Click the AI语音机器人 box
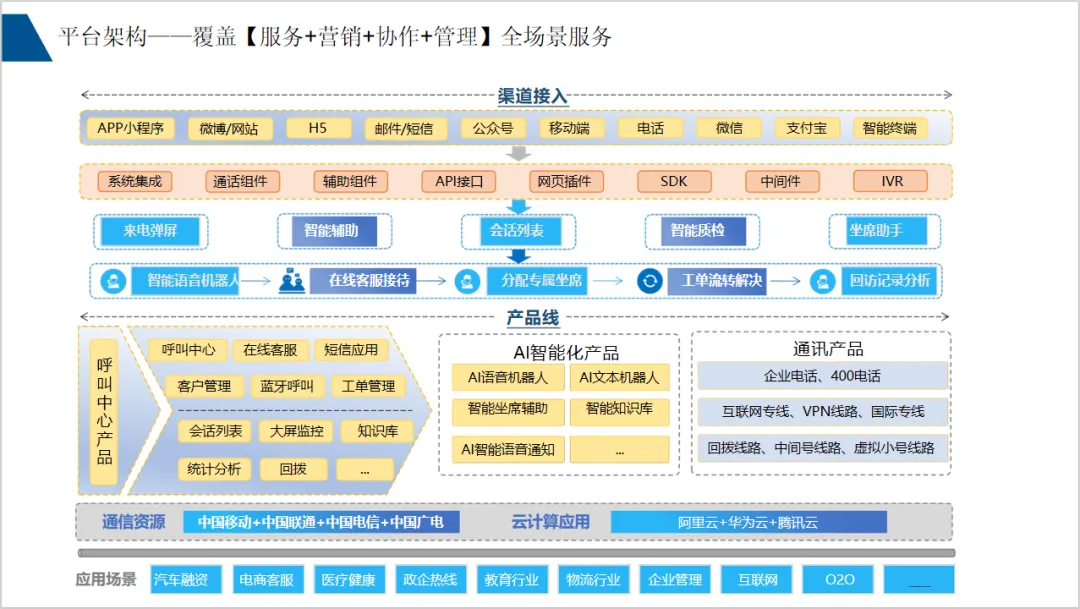1080x609 pixels. [508, 378]
